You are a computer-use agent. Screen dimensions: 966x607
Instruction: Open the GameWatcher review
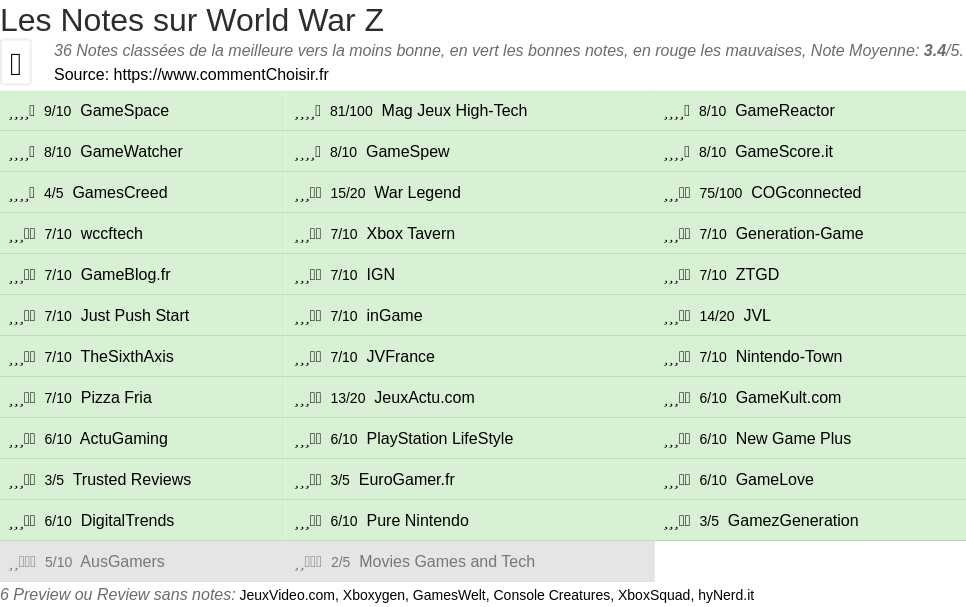[131, 152]
